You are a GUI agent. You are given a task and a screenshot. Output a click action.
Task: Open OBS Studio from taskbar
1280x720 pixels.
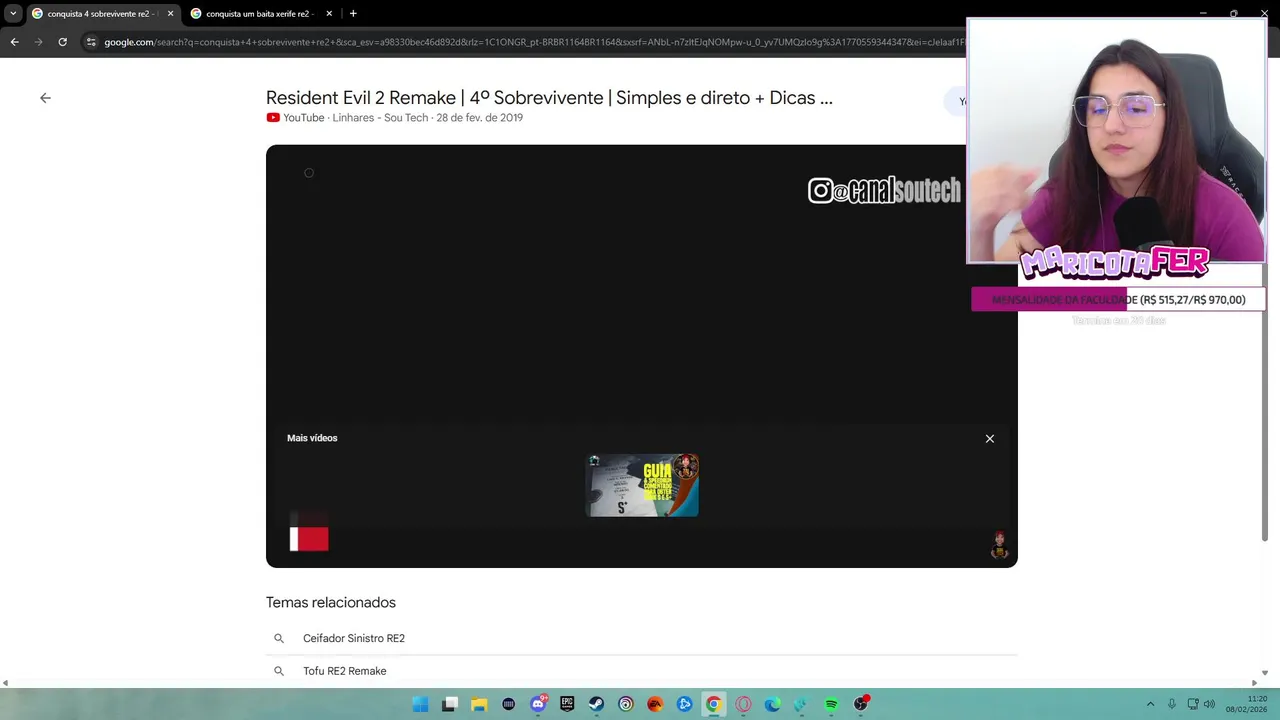(x=860, y=704)
